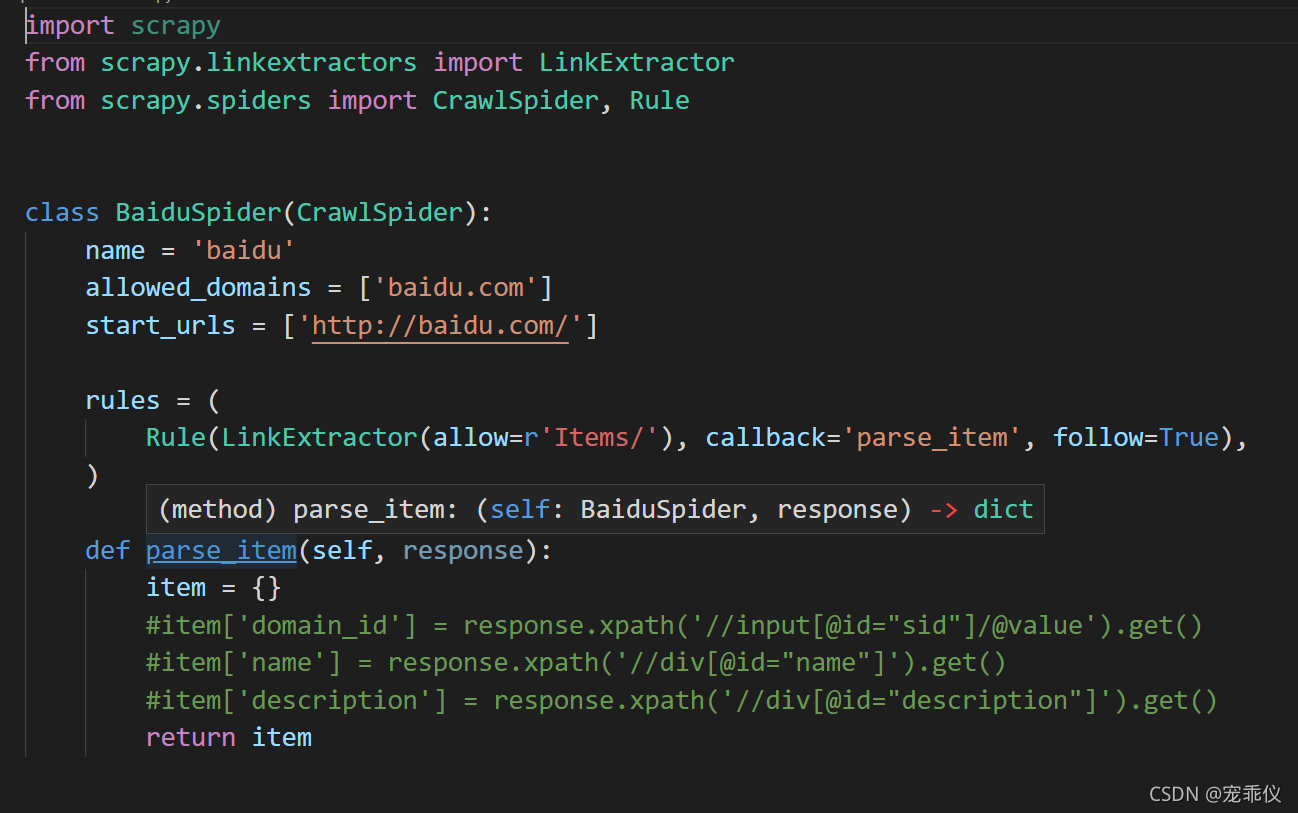Select LinkExtractor in the import line
The image size is (1298, 813).
(x=636, y=61)
